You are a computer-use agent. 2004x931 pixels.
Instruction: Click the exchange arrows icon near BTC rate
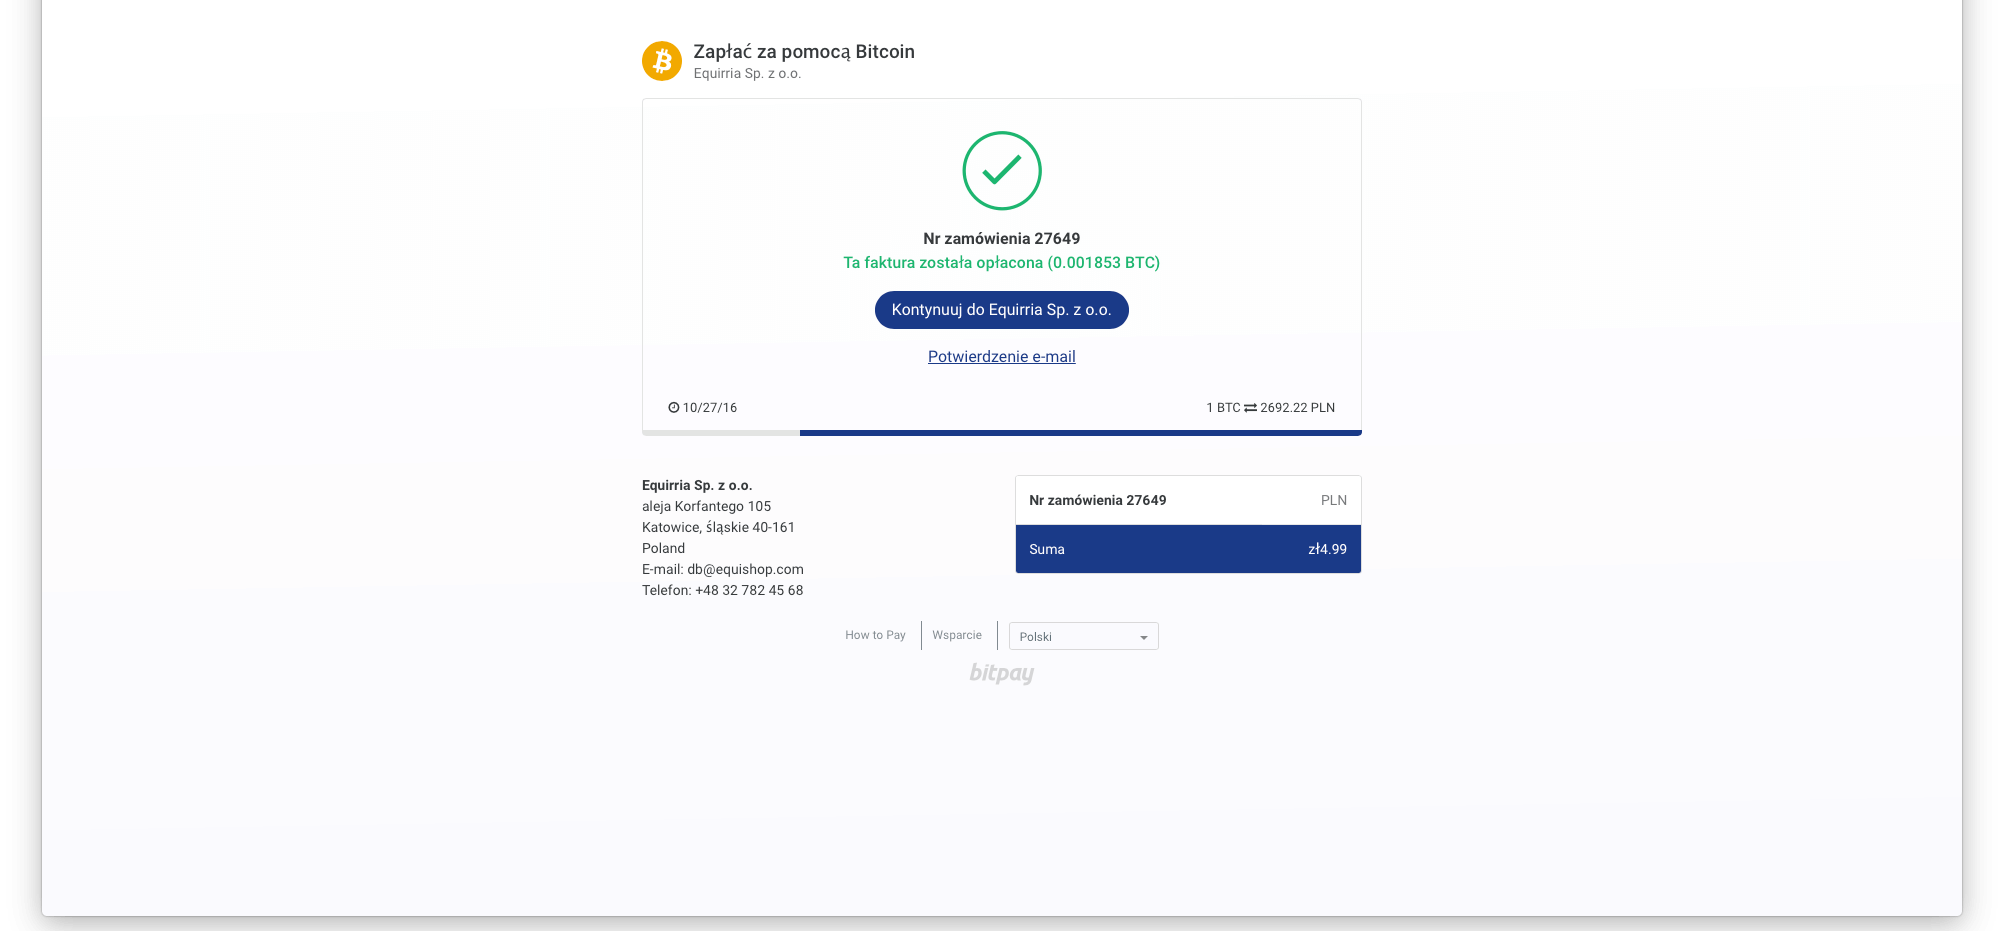click(1250, 408)
